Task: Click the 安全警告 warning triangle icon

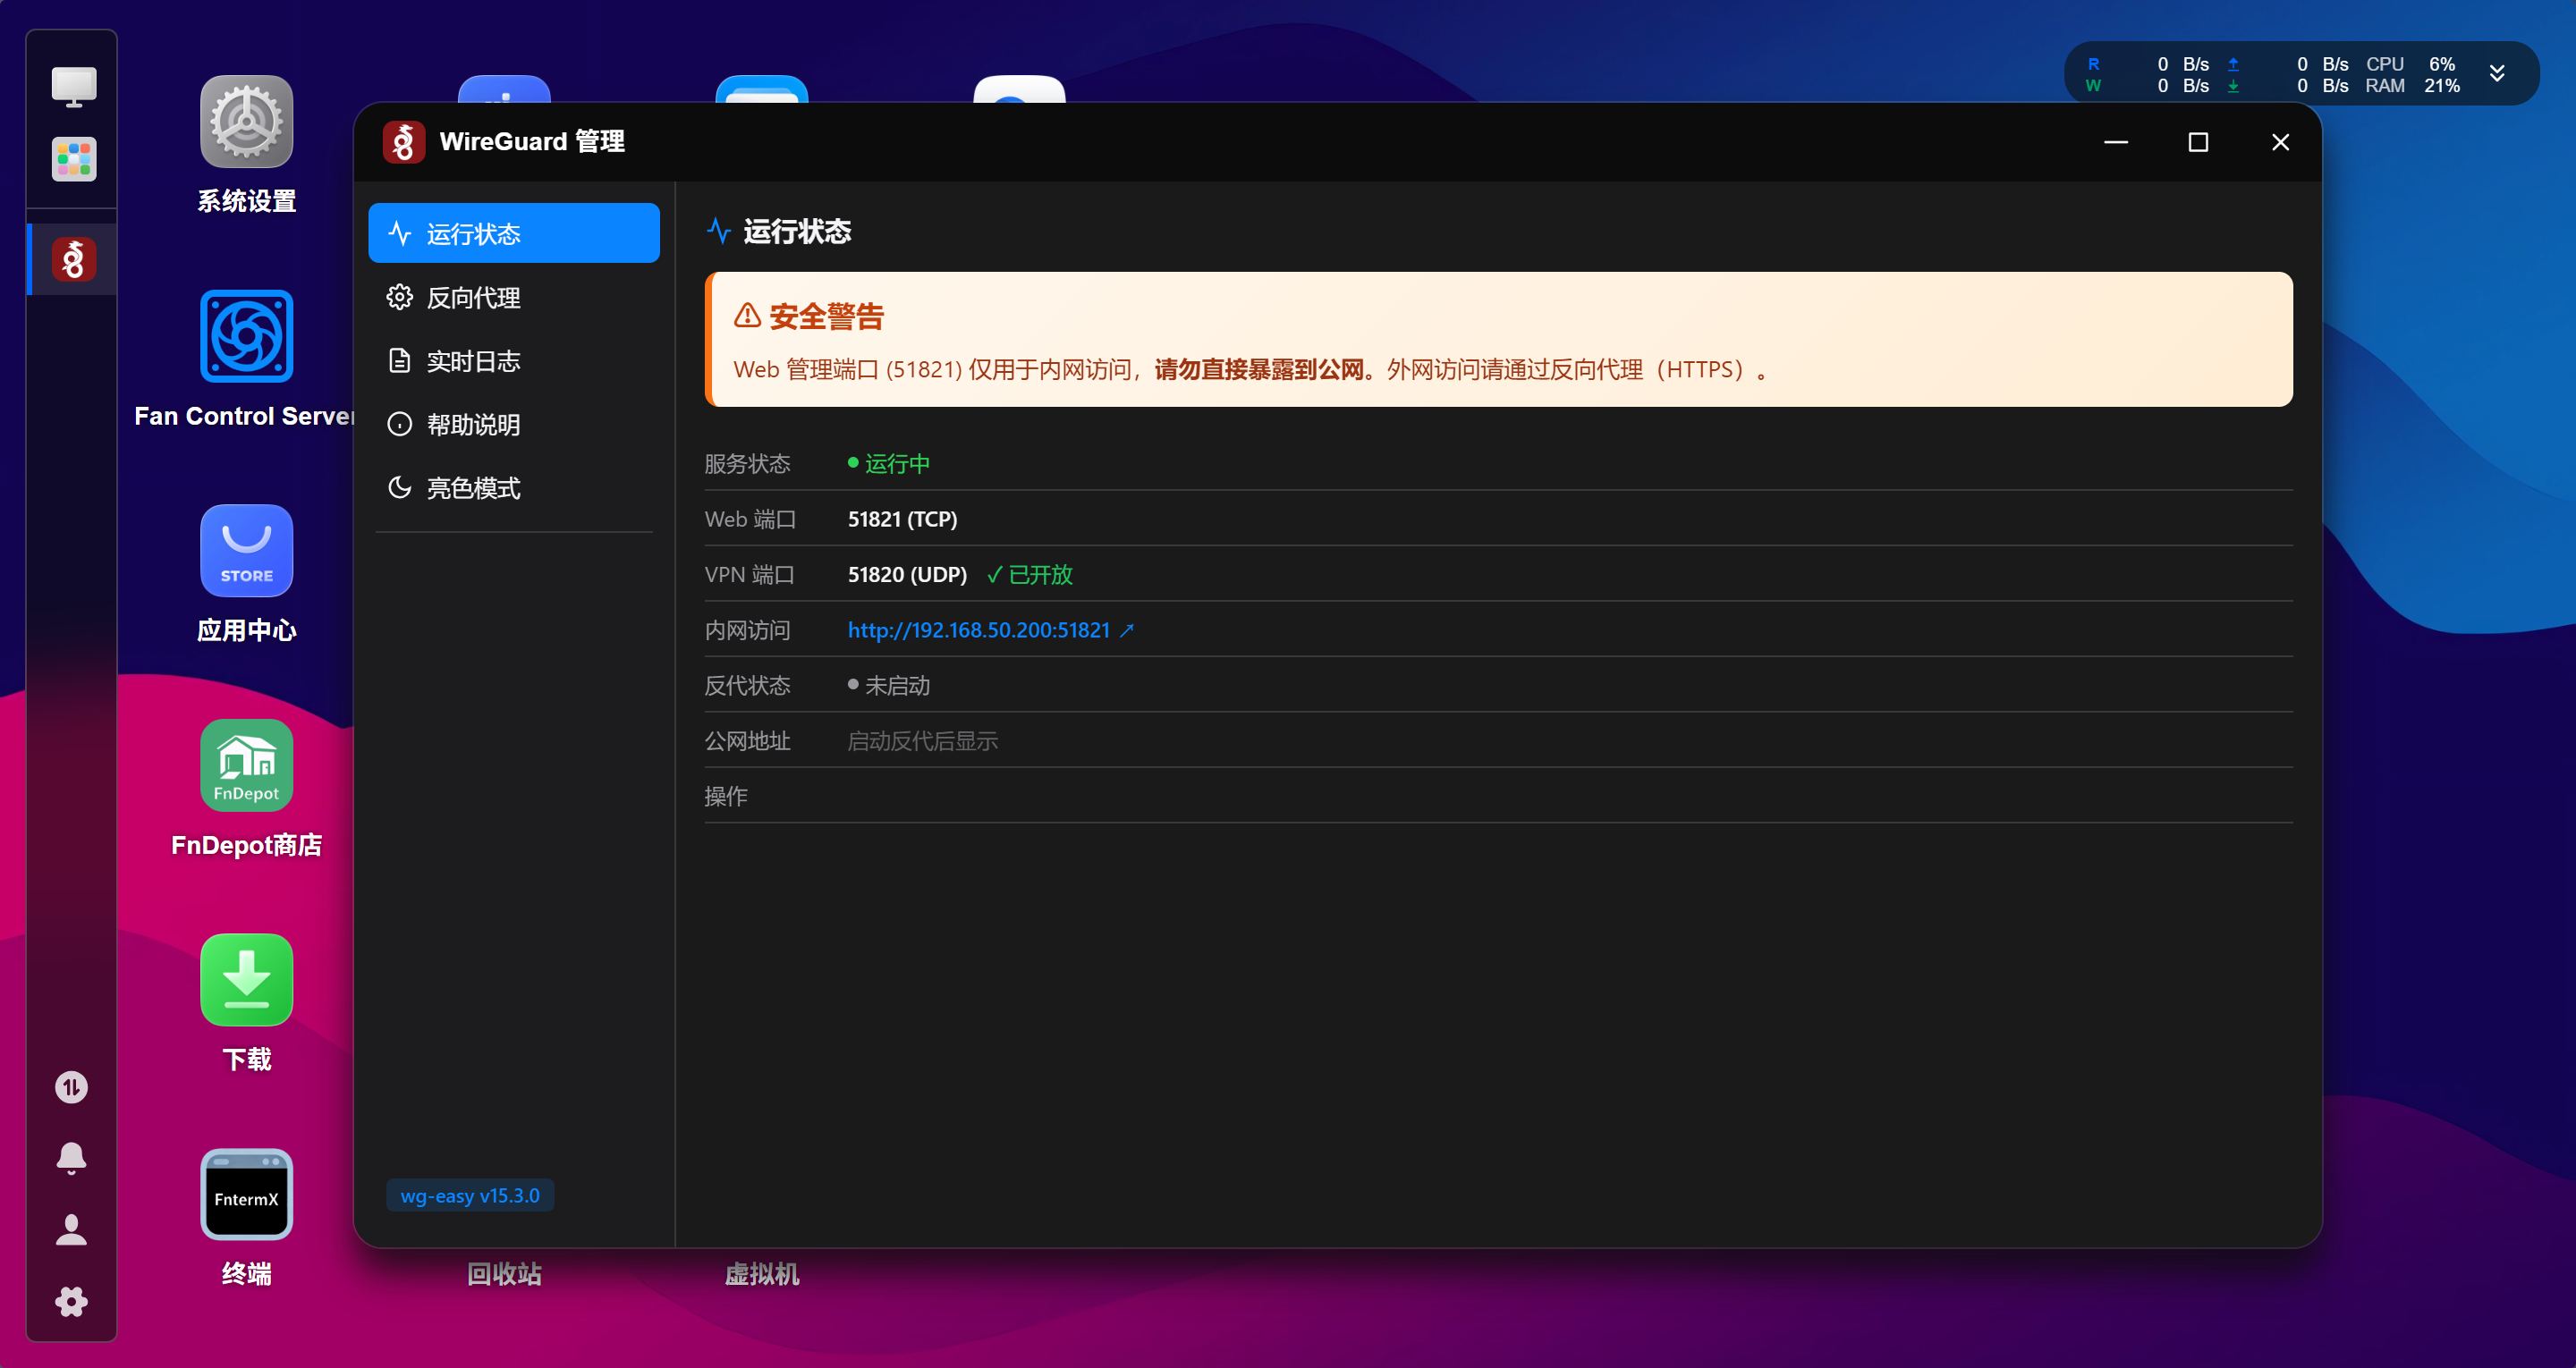Action: click(747, 316)
